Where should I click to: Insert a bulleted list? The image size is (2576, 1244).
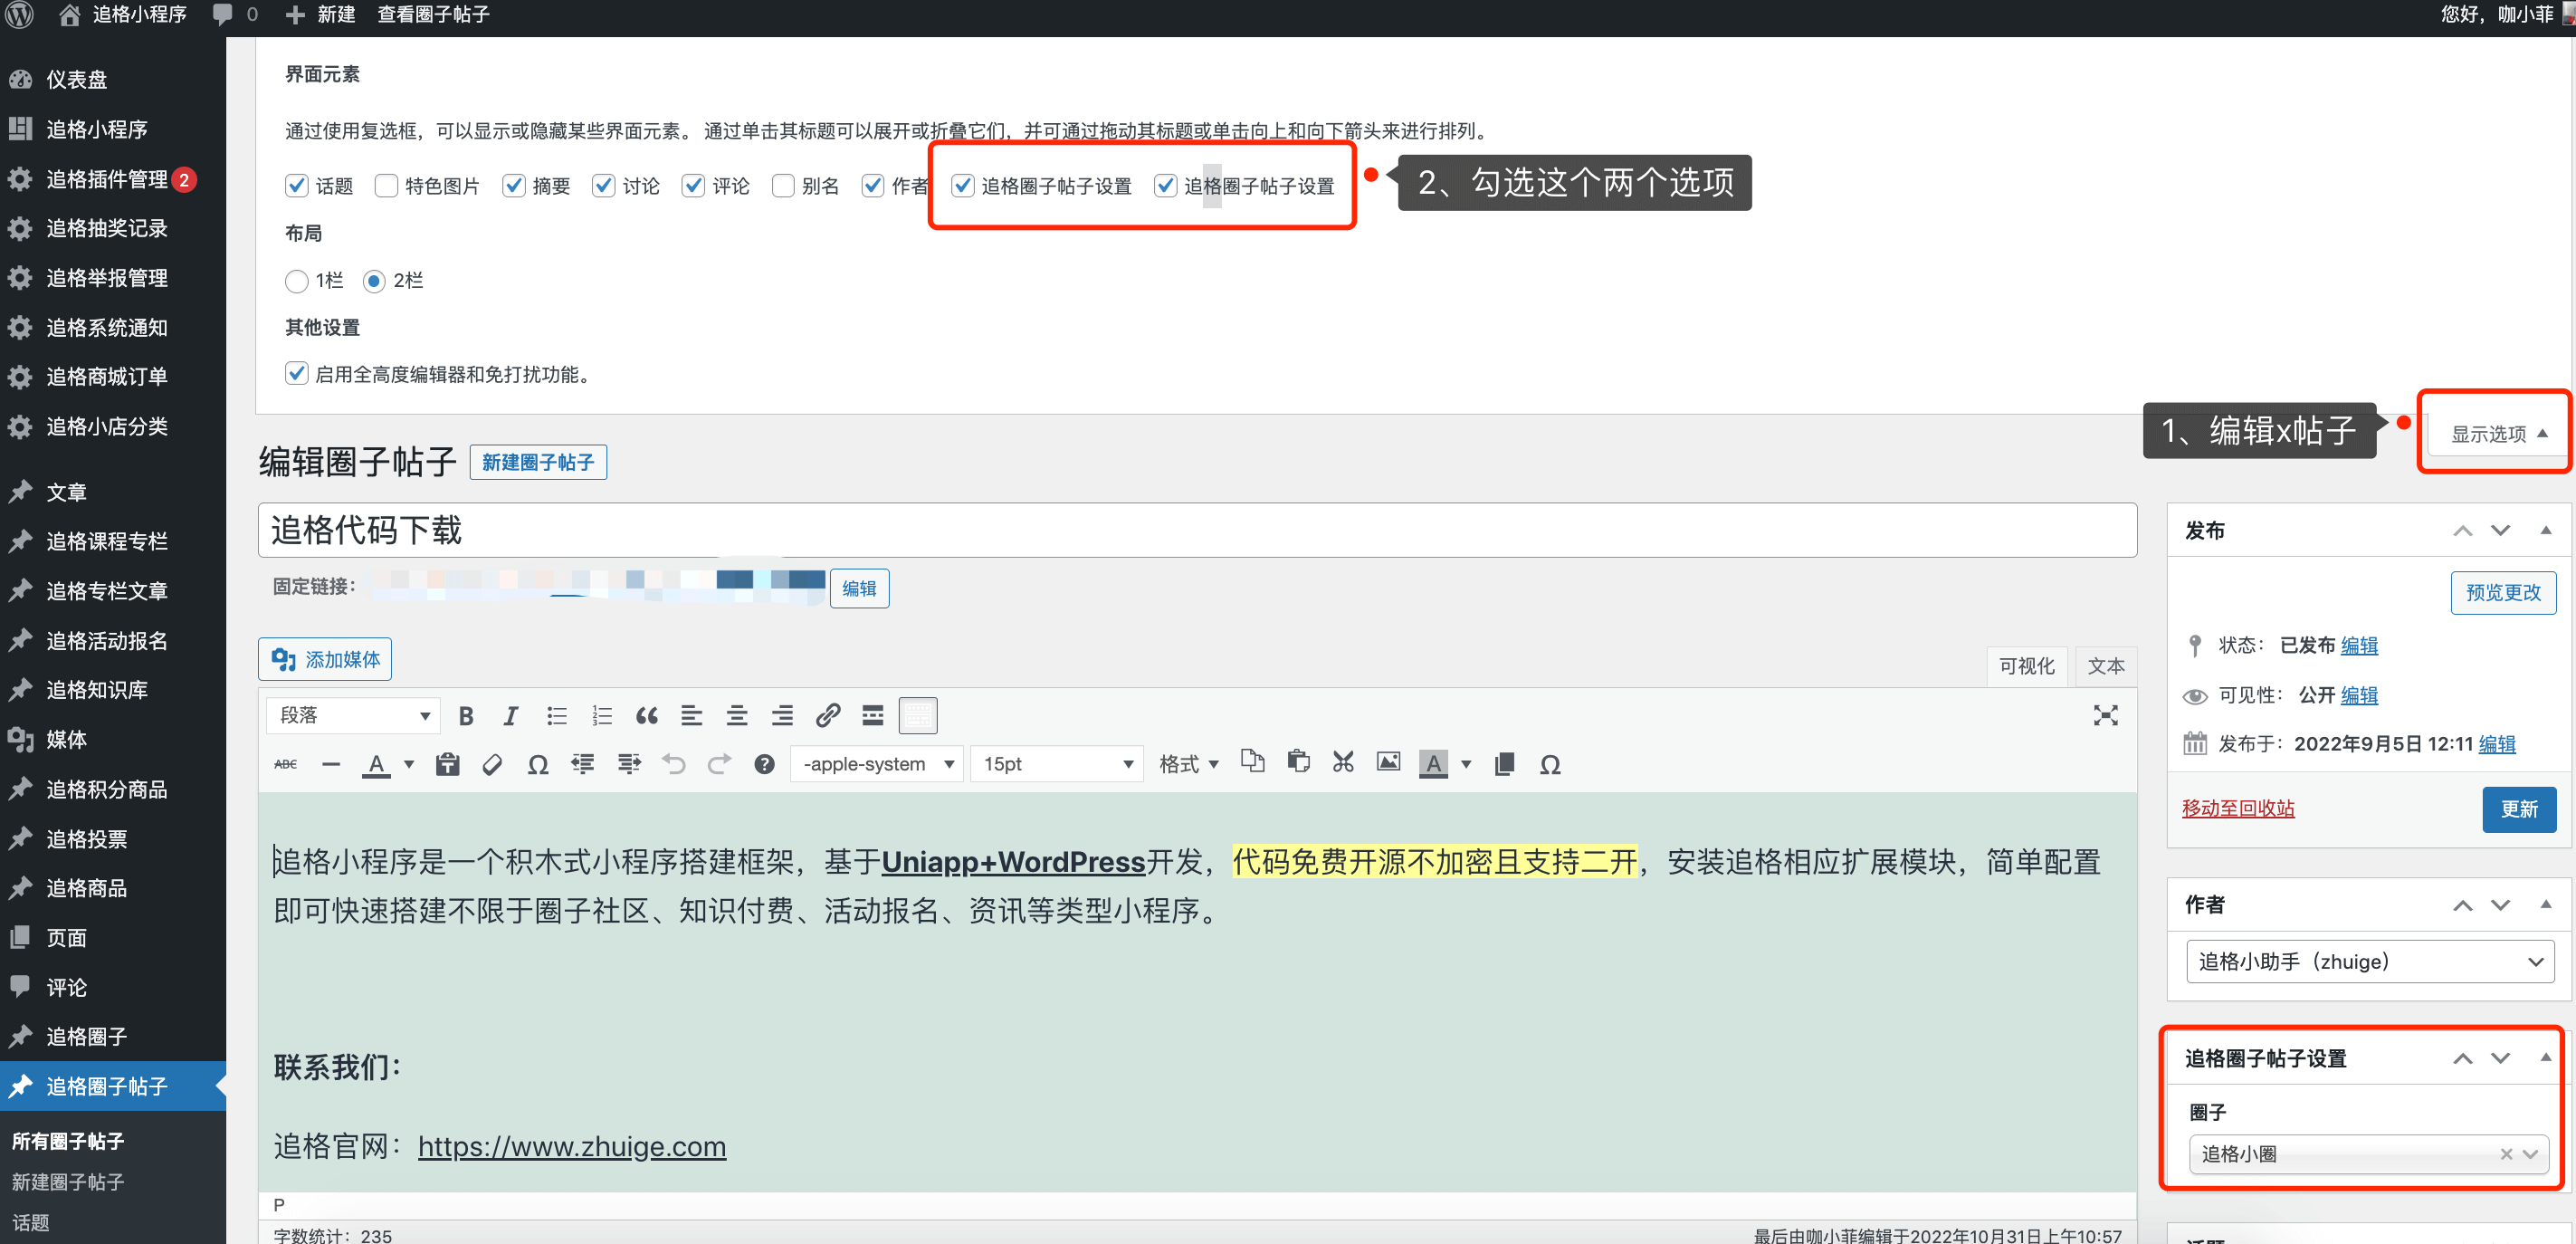click(557, 716)
